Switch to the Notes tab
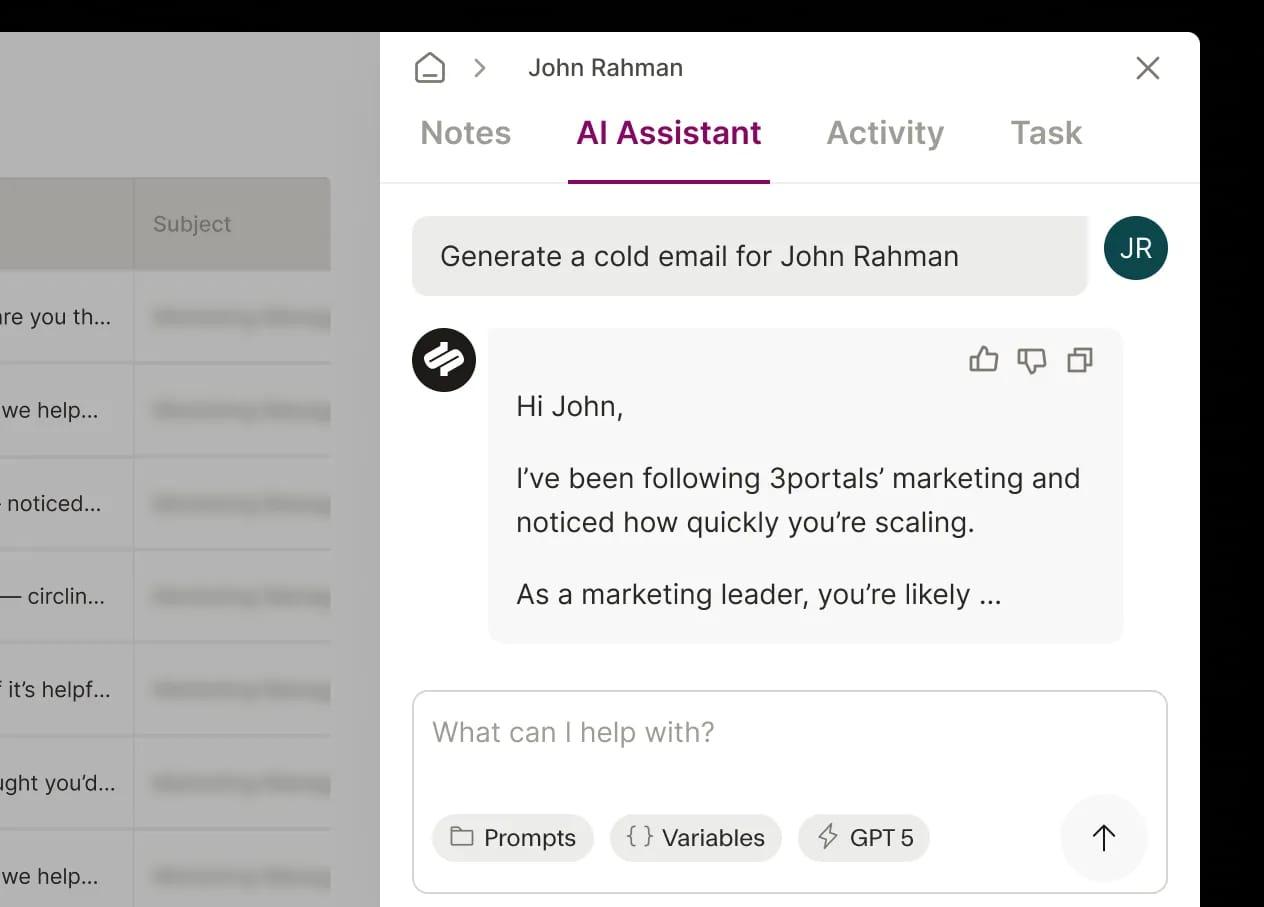The height and width of the screenshot is (907, 1264). click(466, 133)
